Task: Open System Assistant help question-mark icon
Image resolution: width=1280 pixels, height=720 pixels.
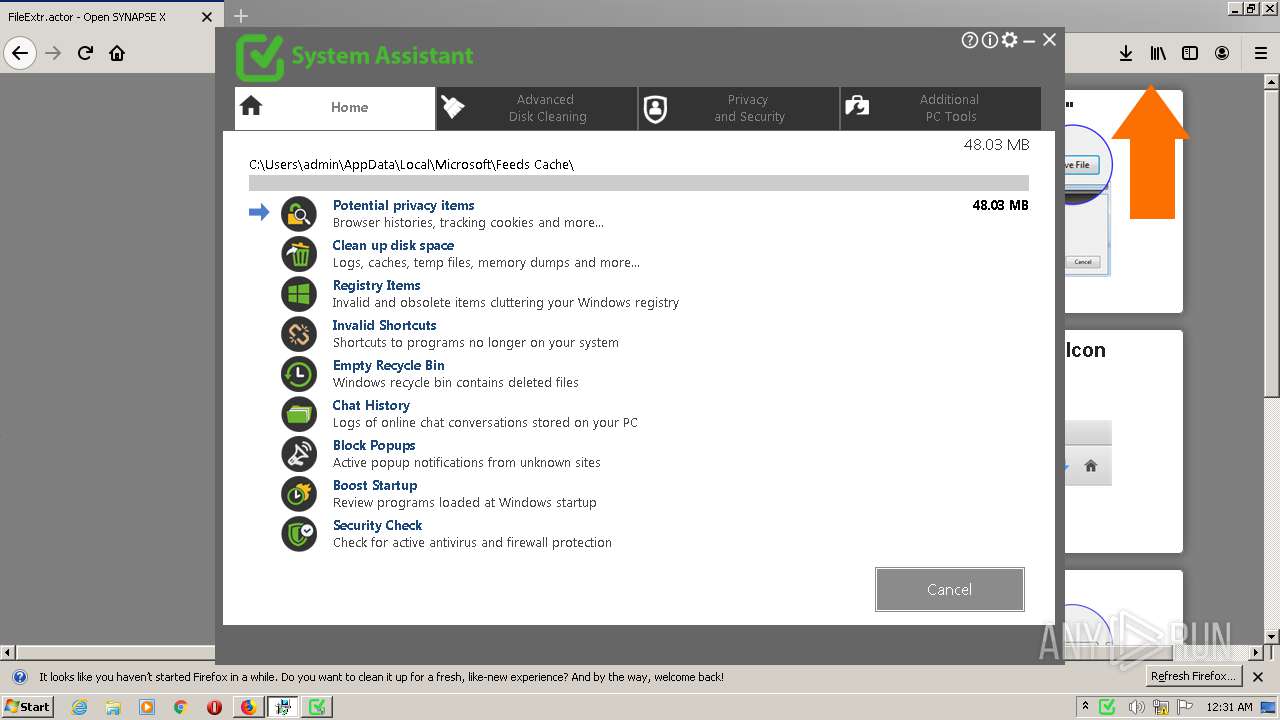Action: click(x=969, y=40)
